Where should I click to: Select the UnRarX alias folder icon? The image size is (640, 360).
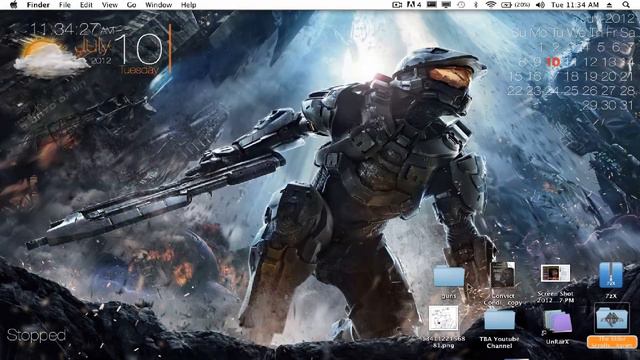click(557, 322)
